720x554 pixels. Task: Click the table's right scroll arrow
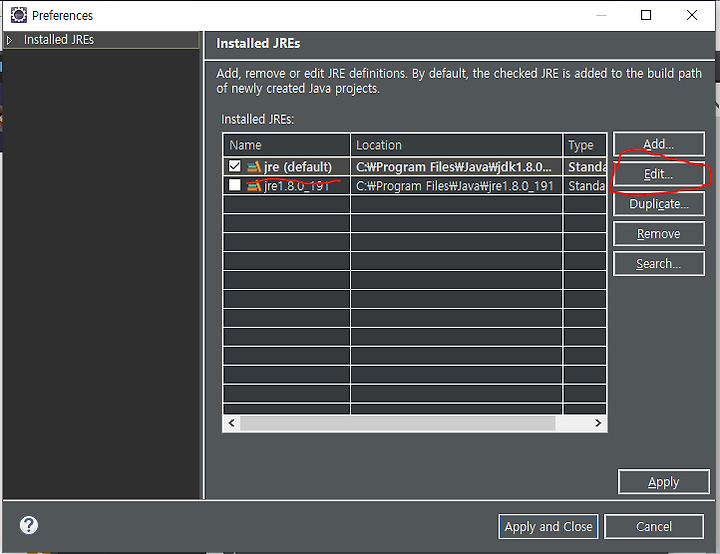598,423
